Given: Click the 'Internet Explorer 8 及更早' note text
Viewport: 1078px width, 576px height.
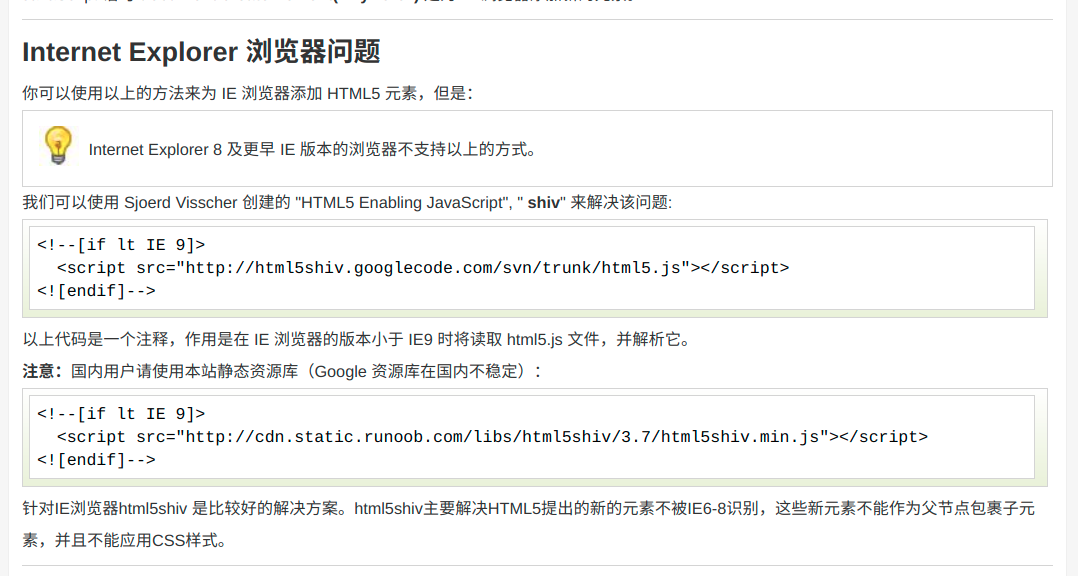Looking at the screenshot, I should click(x=312, y=150).
